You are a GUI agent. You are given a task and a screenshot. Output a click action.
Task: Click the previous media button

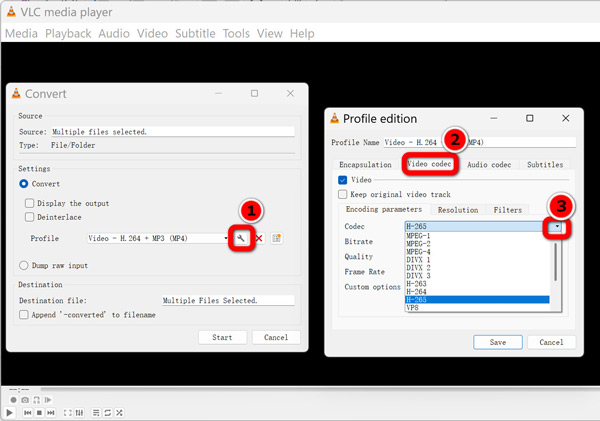28,413
